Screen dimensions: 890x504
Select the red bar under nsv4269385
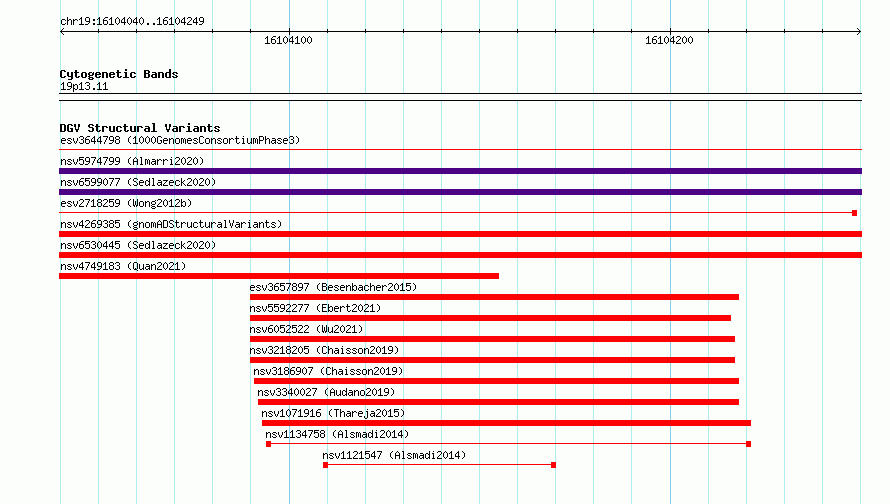[x=460, y=234]
